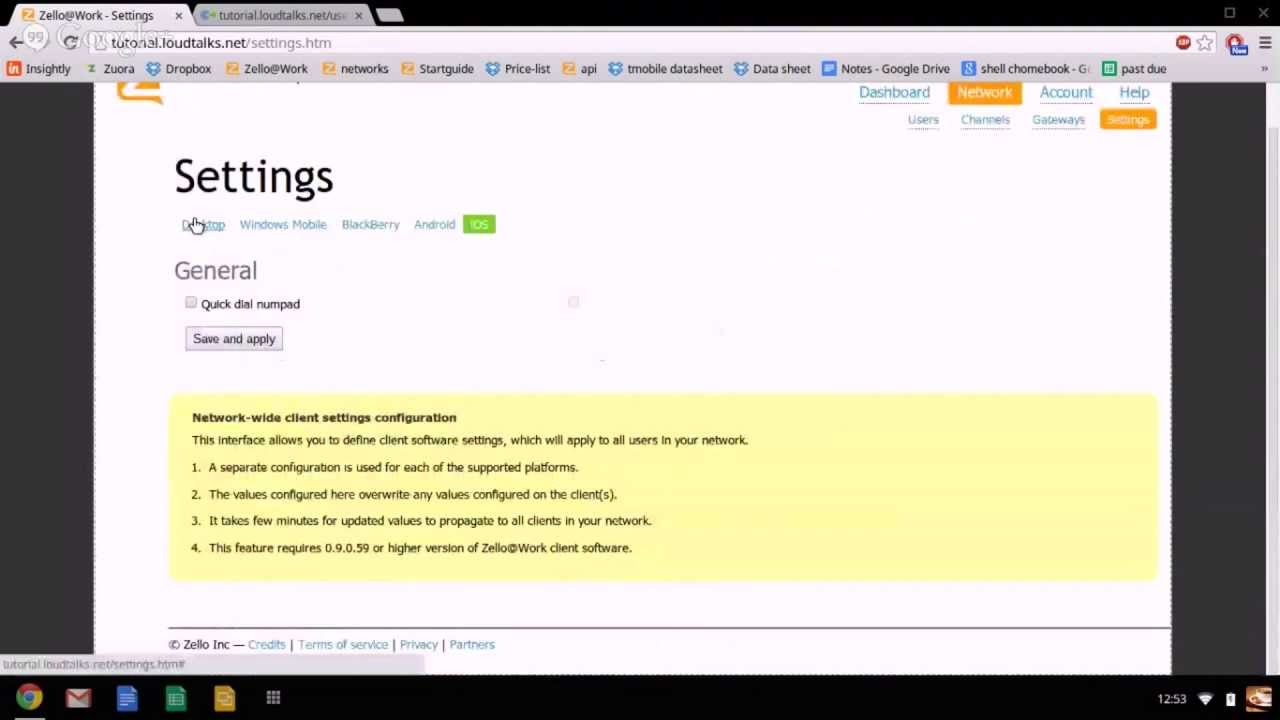Go to Dashboard in top navigation

click(894, 92)
